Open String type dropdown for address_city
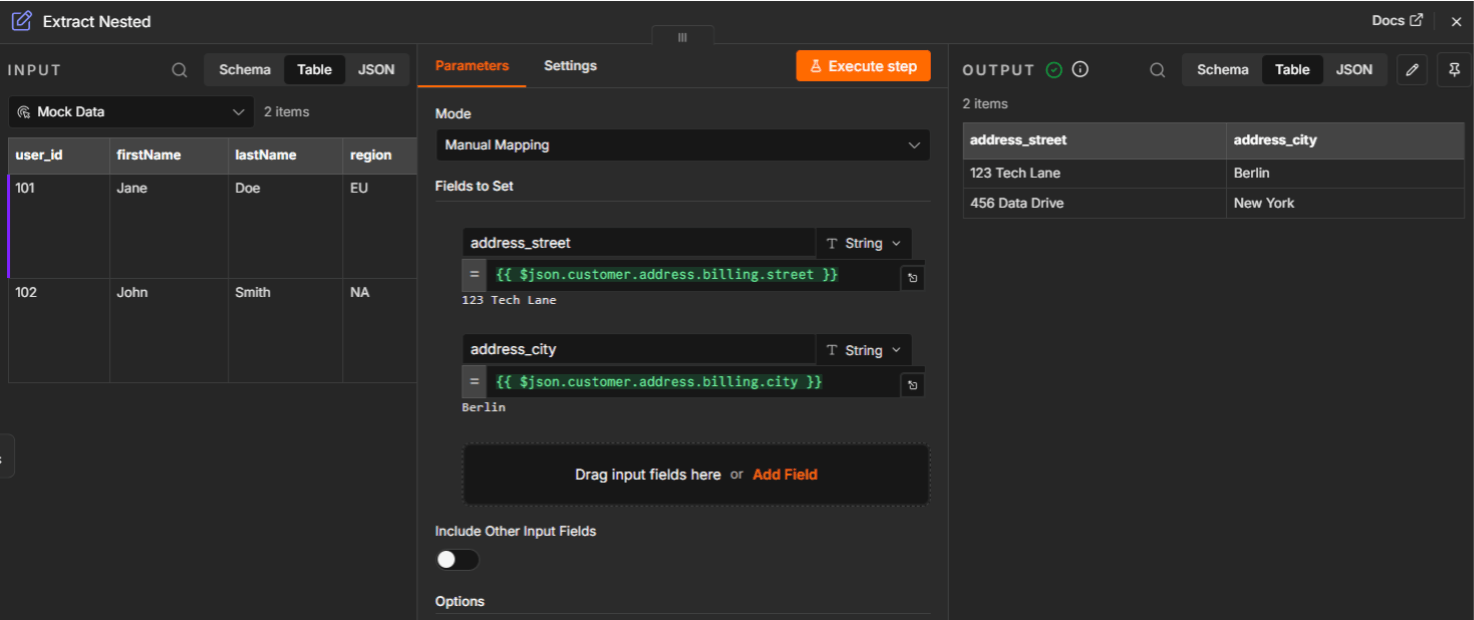 (864, 350)
